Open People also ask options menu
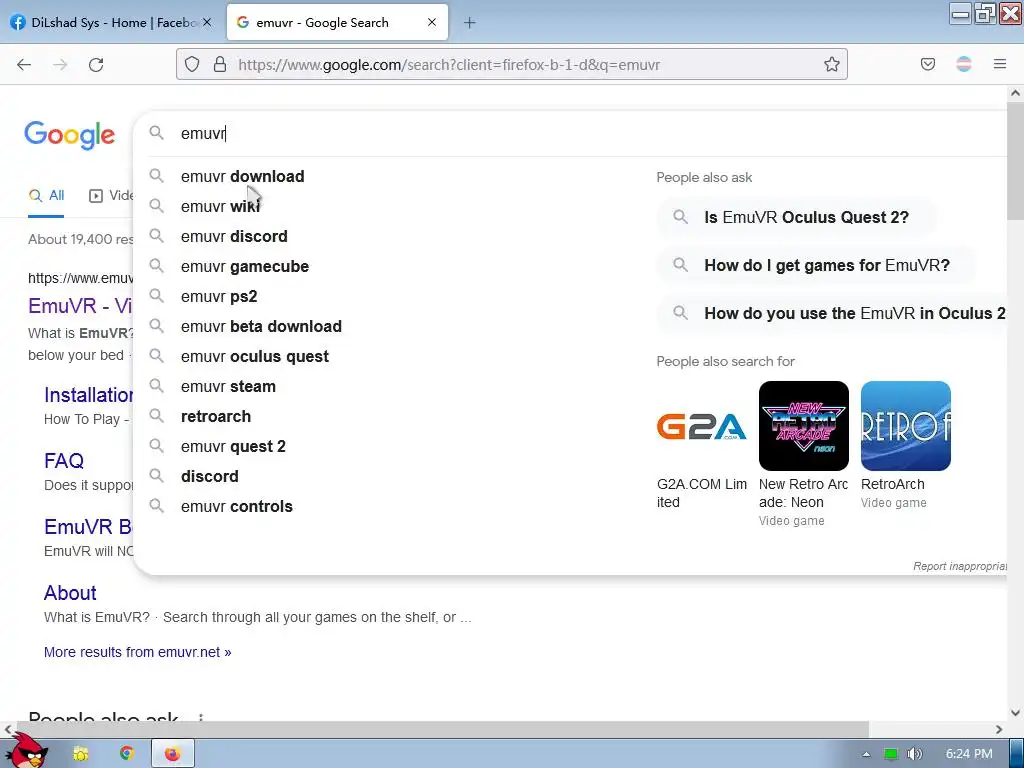1024x768 pixels. [200, 717]
